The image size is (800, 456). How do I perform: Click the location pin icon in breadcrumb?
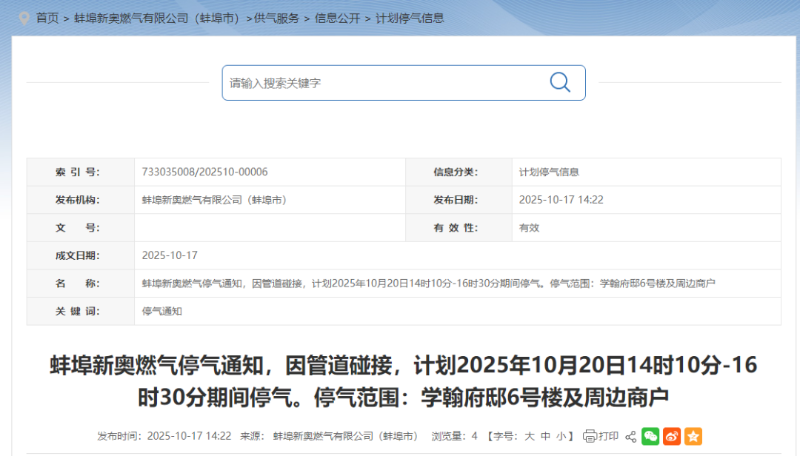point(24,17)
